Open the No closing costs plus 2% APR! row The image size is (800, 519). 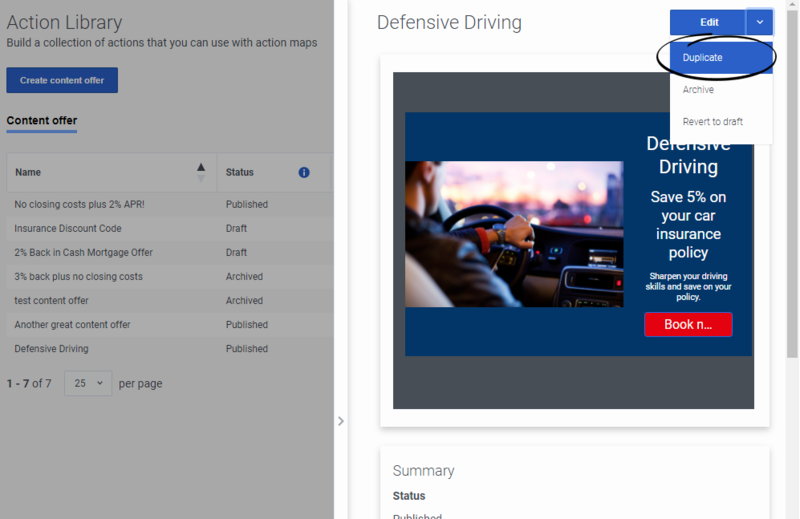[170, 204]
